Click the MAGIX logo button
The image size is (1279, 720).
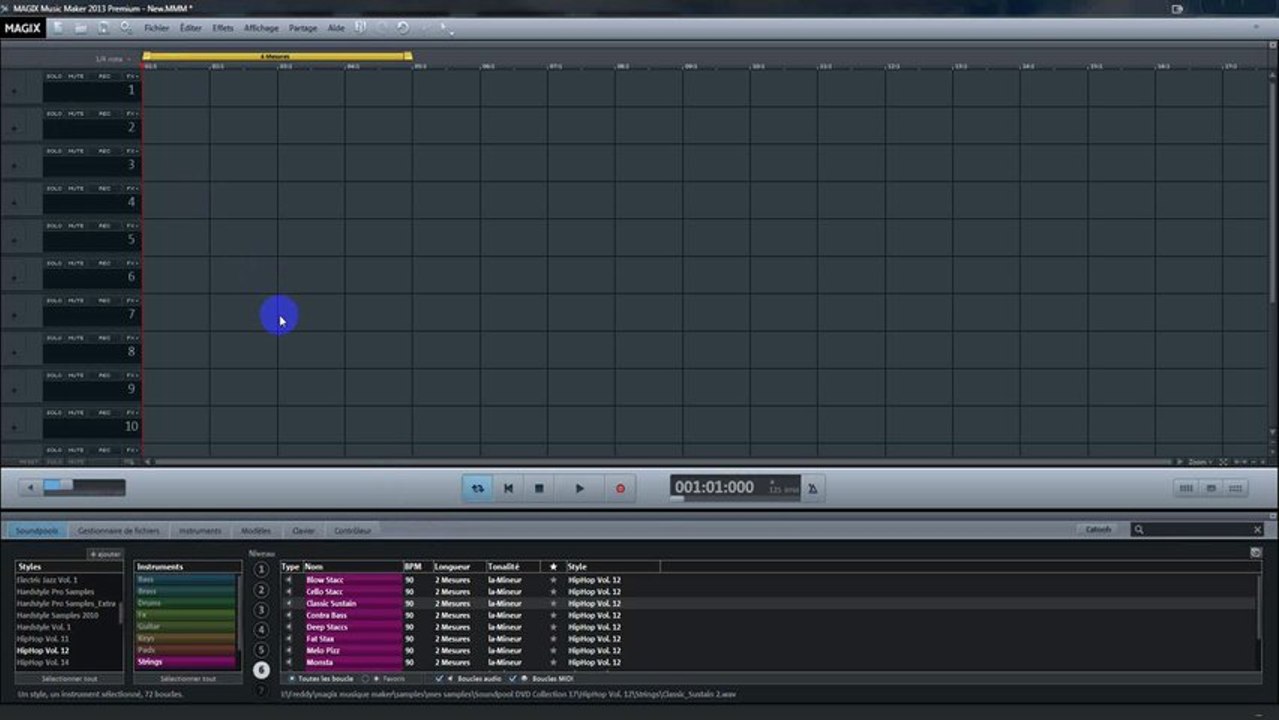pos(22,28)
